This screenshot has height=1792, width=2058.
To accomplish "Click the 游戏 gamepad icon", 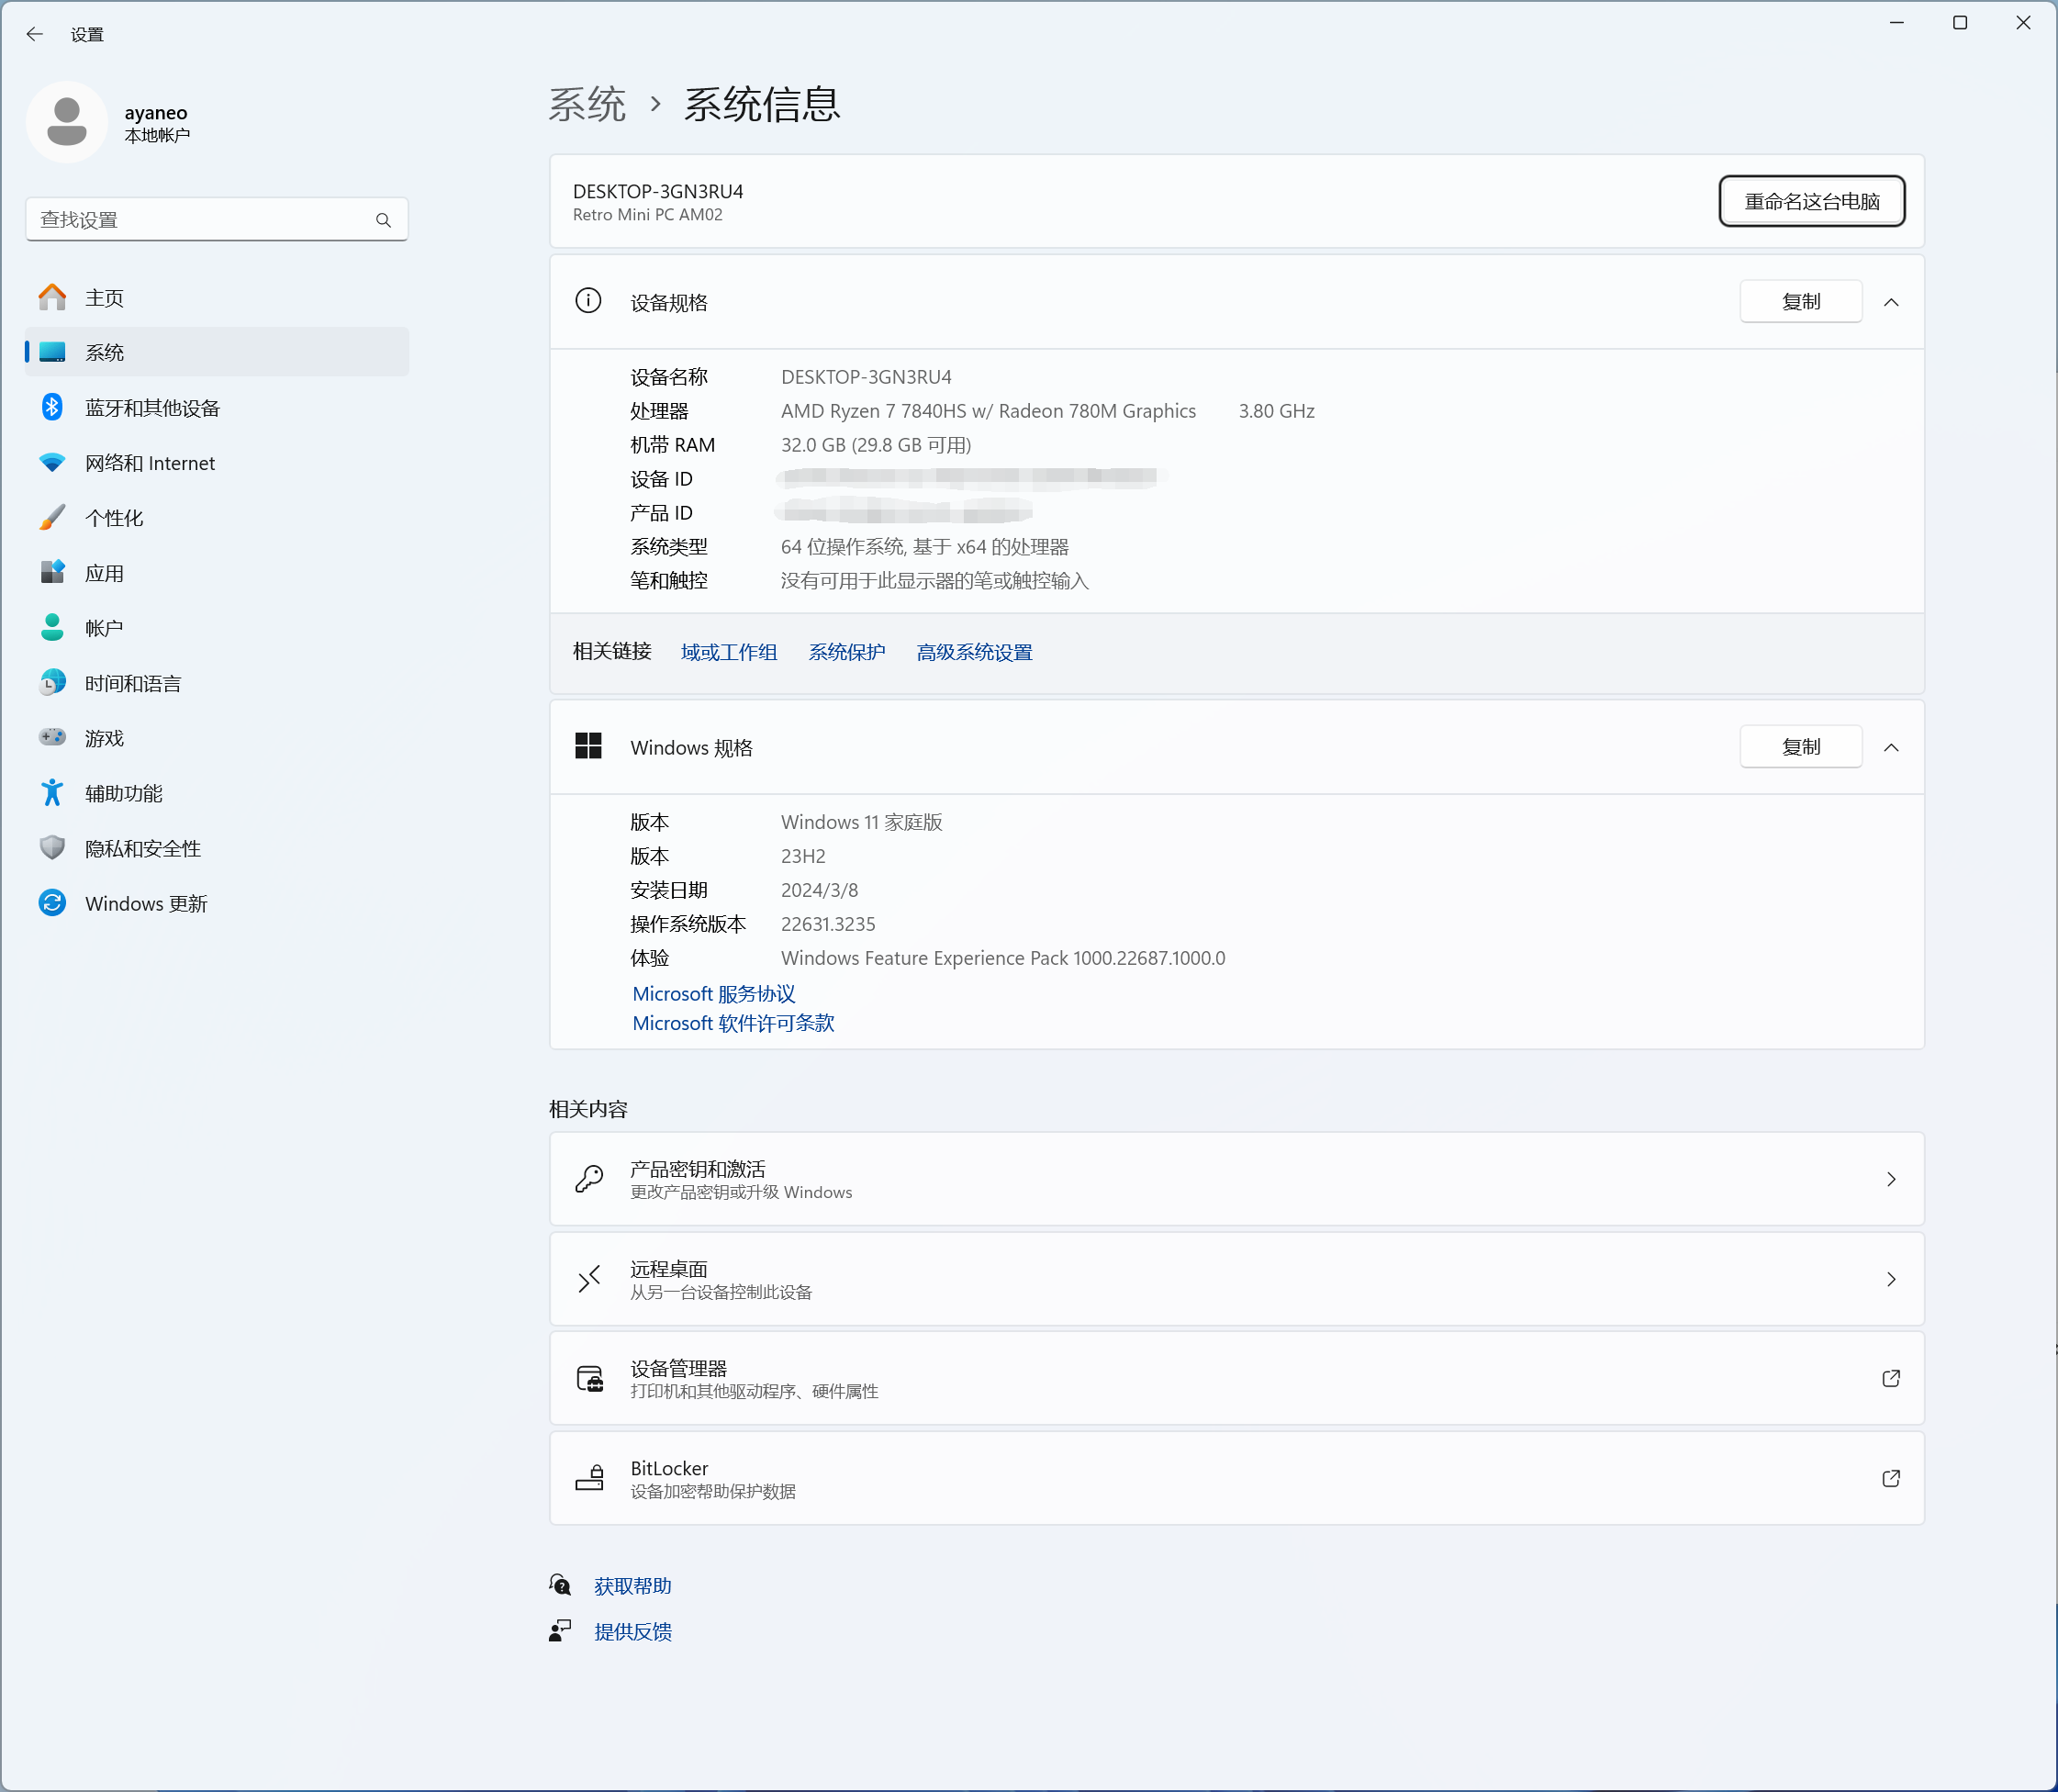I will [x=52, y=737].
